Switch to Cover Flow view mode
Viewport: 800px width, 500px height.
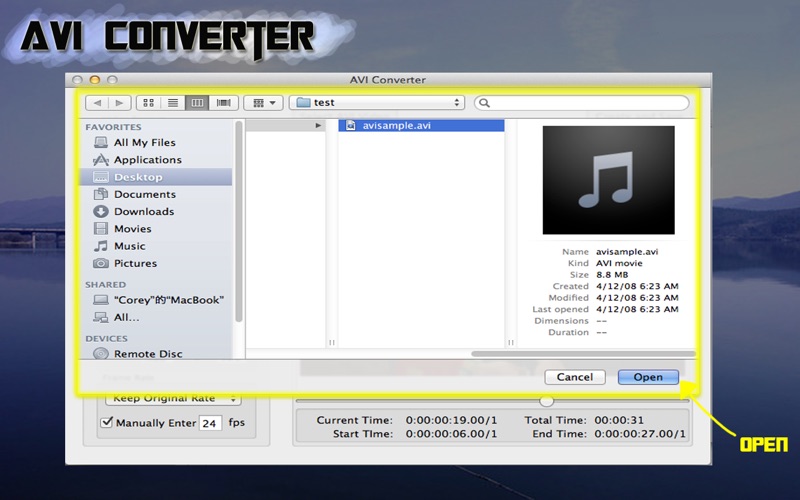click(223, 103)
